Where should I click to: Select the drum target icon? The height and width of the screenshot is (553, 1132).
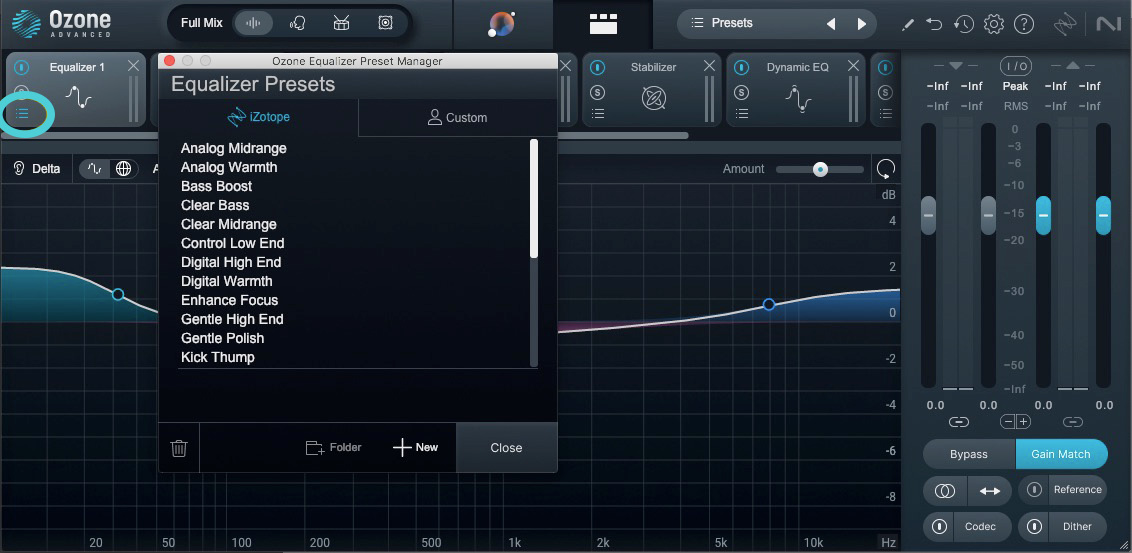tap(341, 23)
